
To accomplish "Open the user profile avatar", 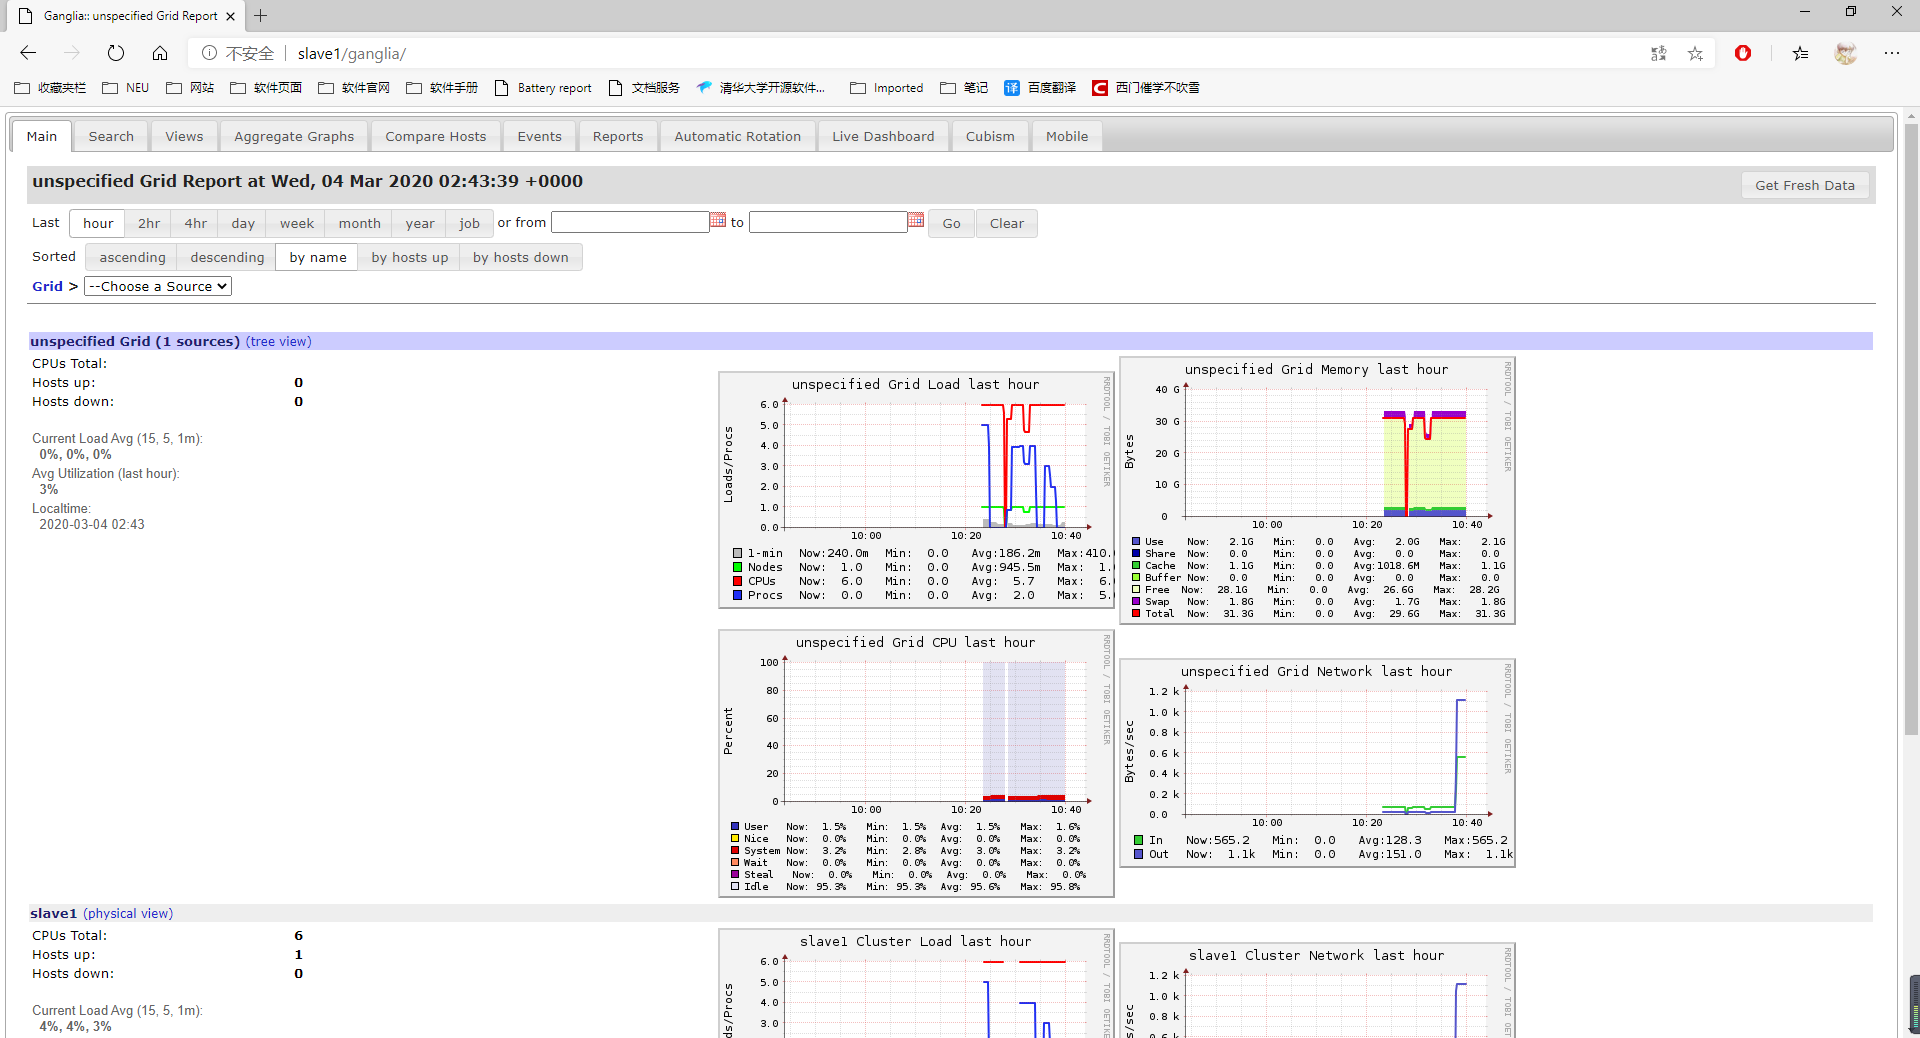I will coord(1846,53).
